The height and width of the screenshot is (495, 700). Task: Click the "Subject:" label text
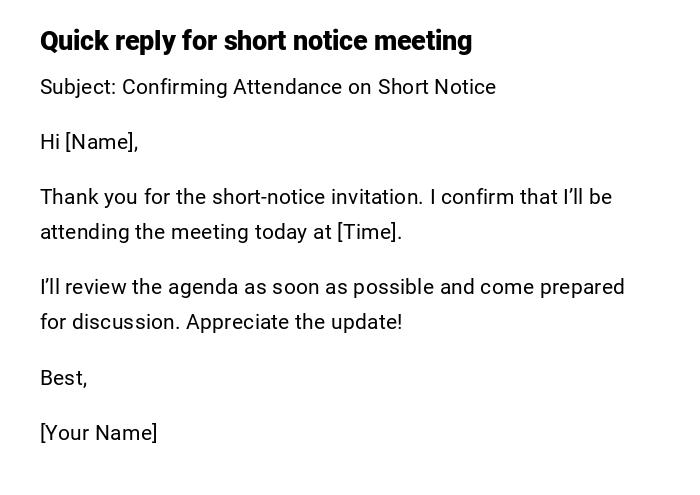point(77,87)
